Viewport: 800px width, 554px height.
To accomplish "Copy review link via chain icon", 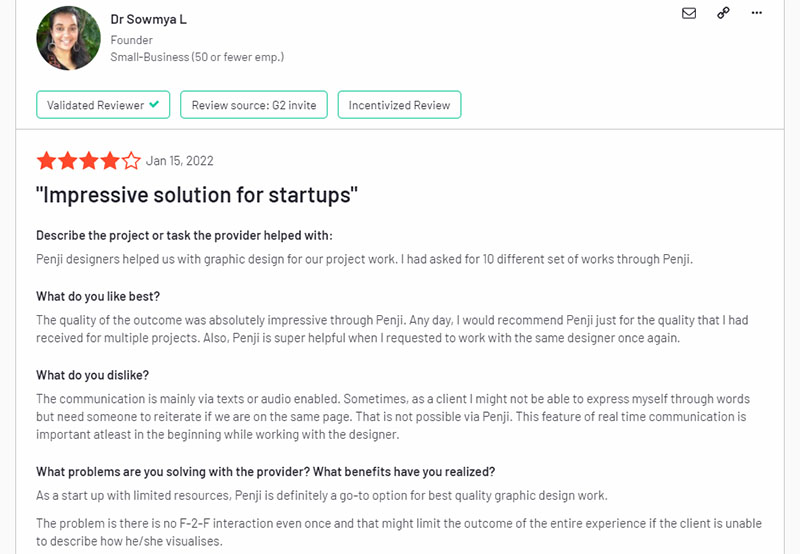I will 723,13.
